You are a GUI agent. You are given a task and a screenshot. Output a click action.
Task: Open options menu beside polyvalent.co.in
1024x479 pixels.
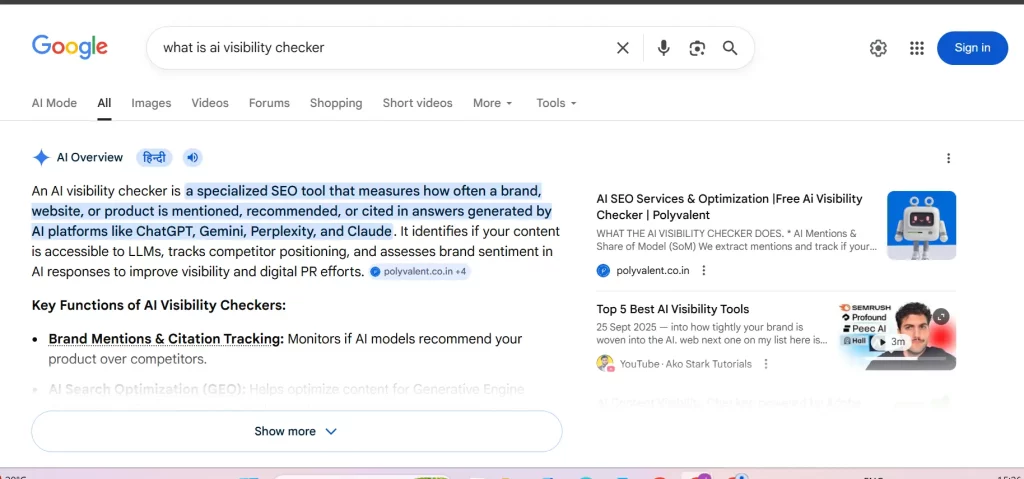point(703,271)
